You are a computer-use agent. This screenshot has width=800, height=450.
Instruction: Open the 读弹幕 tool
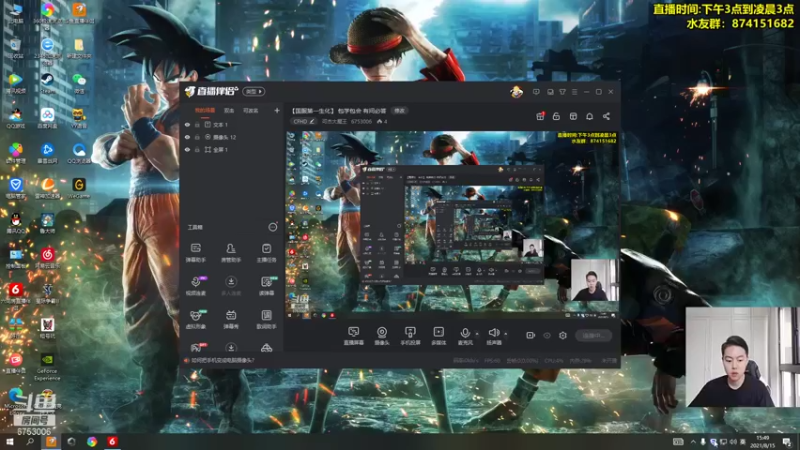coord(266,286)
